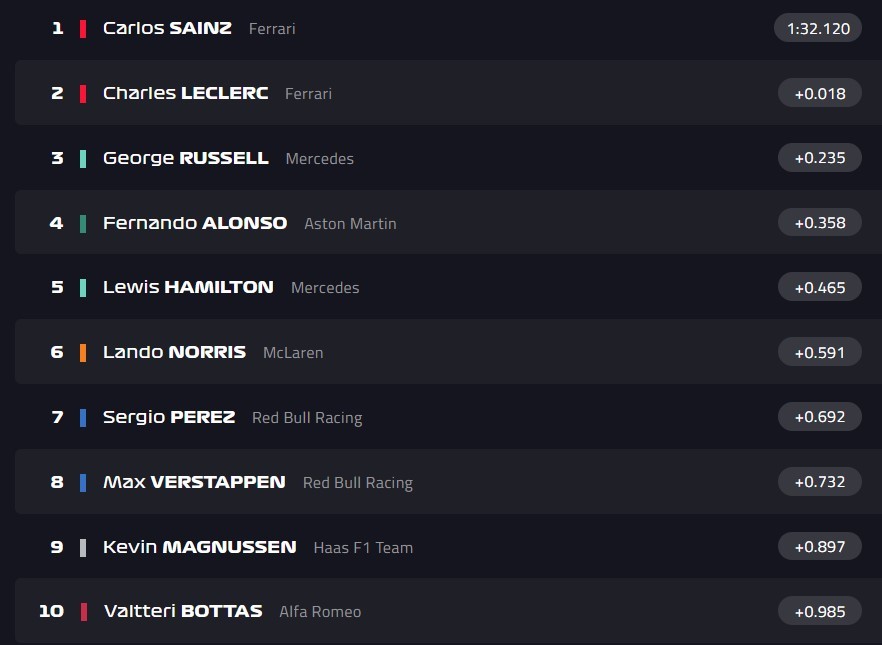Click Carlos Sainz's 1:32.120 lap time
The height and width of the screenshot is (645, 882).
(817, 28)
